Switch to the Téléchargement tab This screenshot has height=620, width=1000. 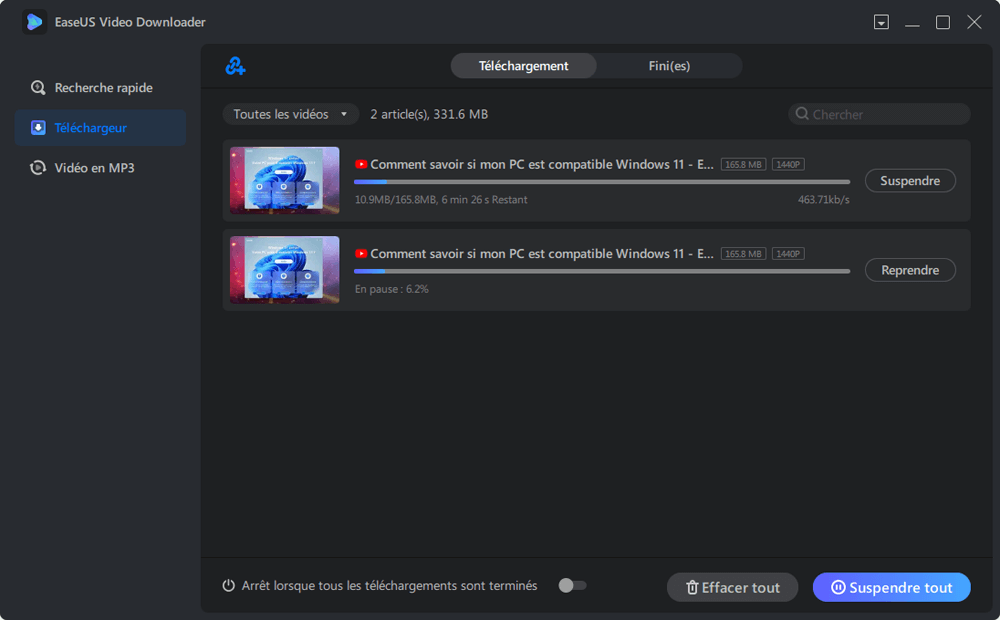(523, 66)
